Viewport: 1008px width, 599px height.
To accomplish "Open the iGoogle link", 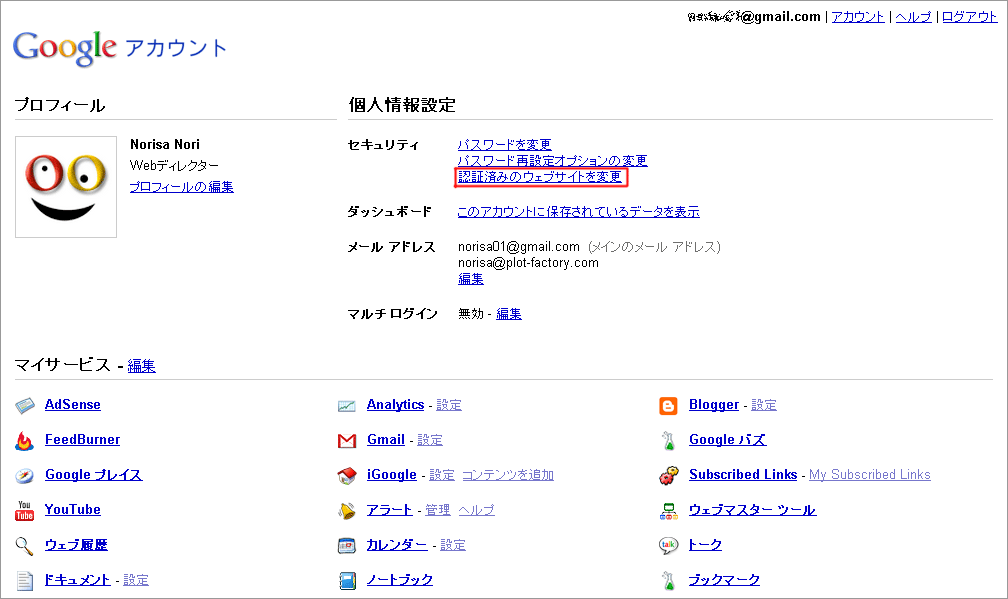I will [x=392, y=475].
